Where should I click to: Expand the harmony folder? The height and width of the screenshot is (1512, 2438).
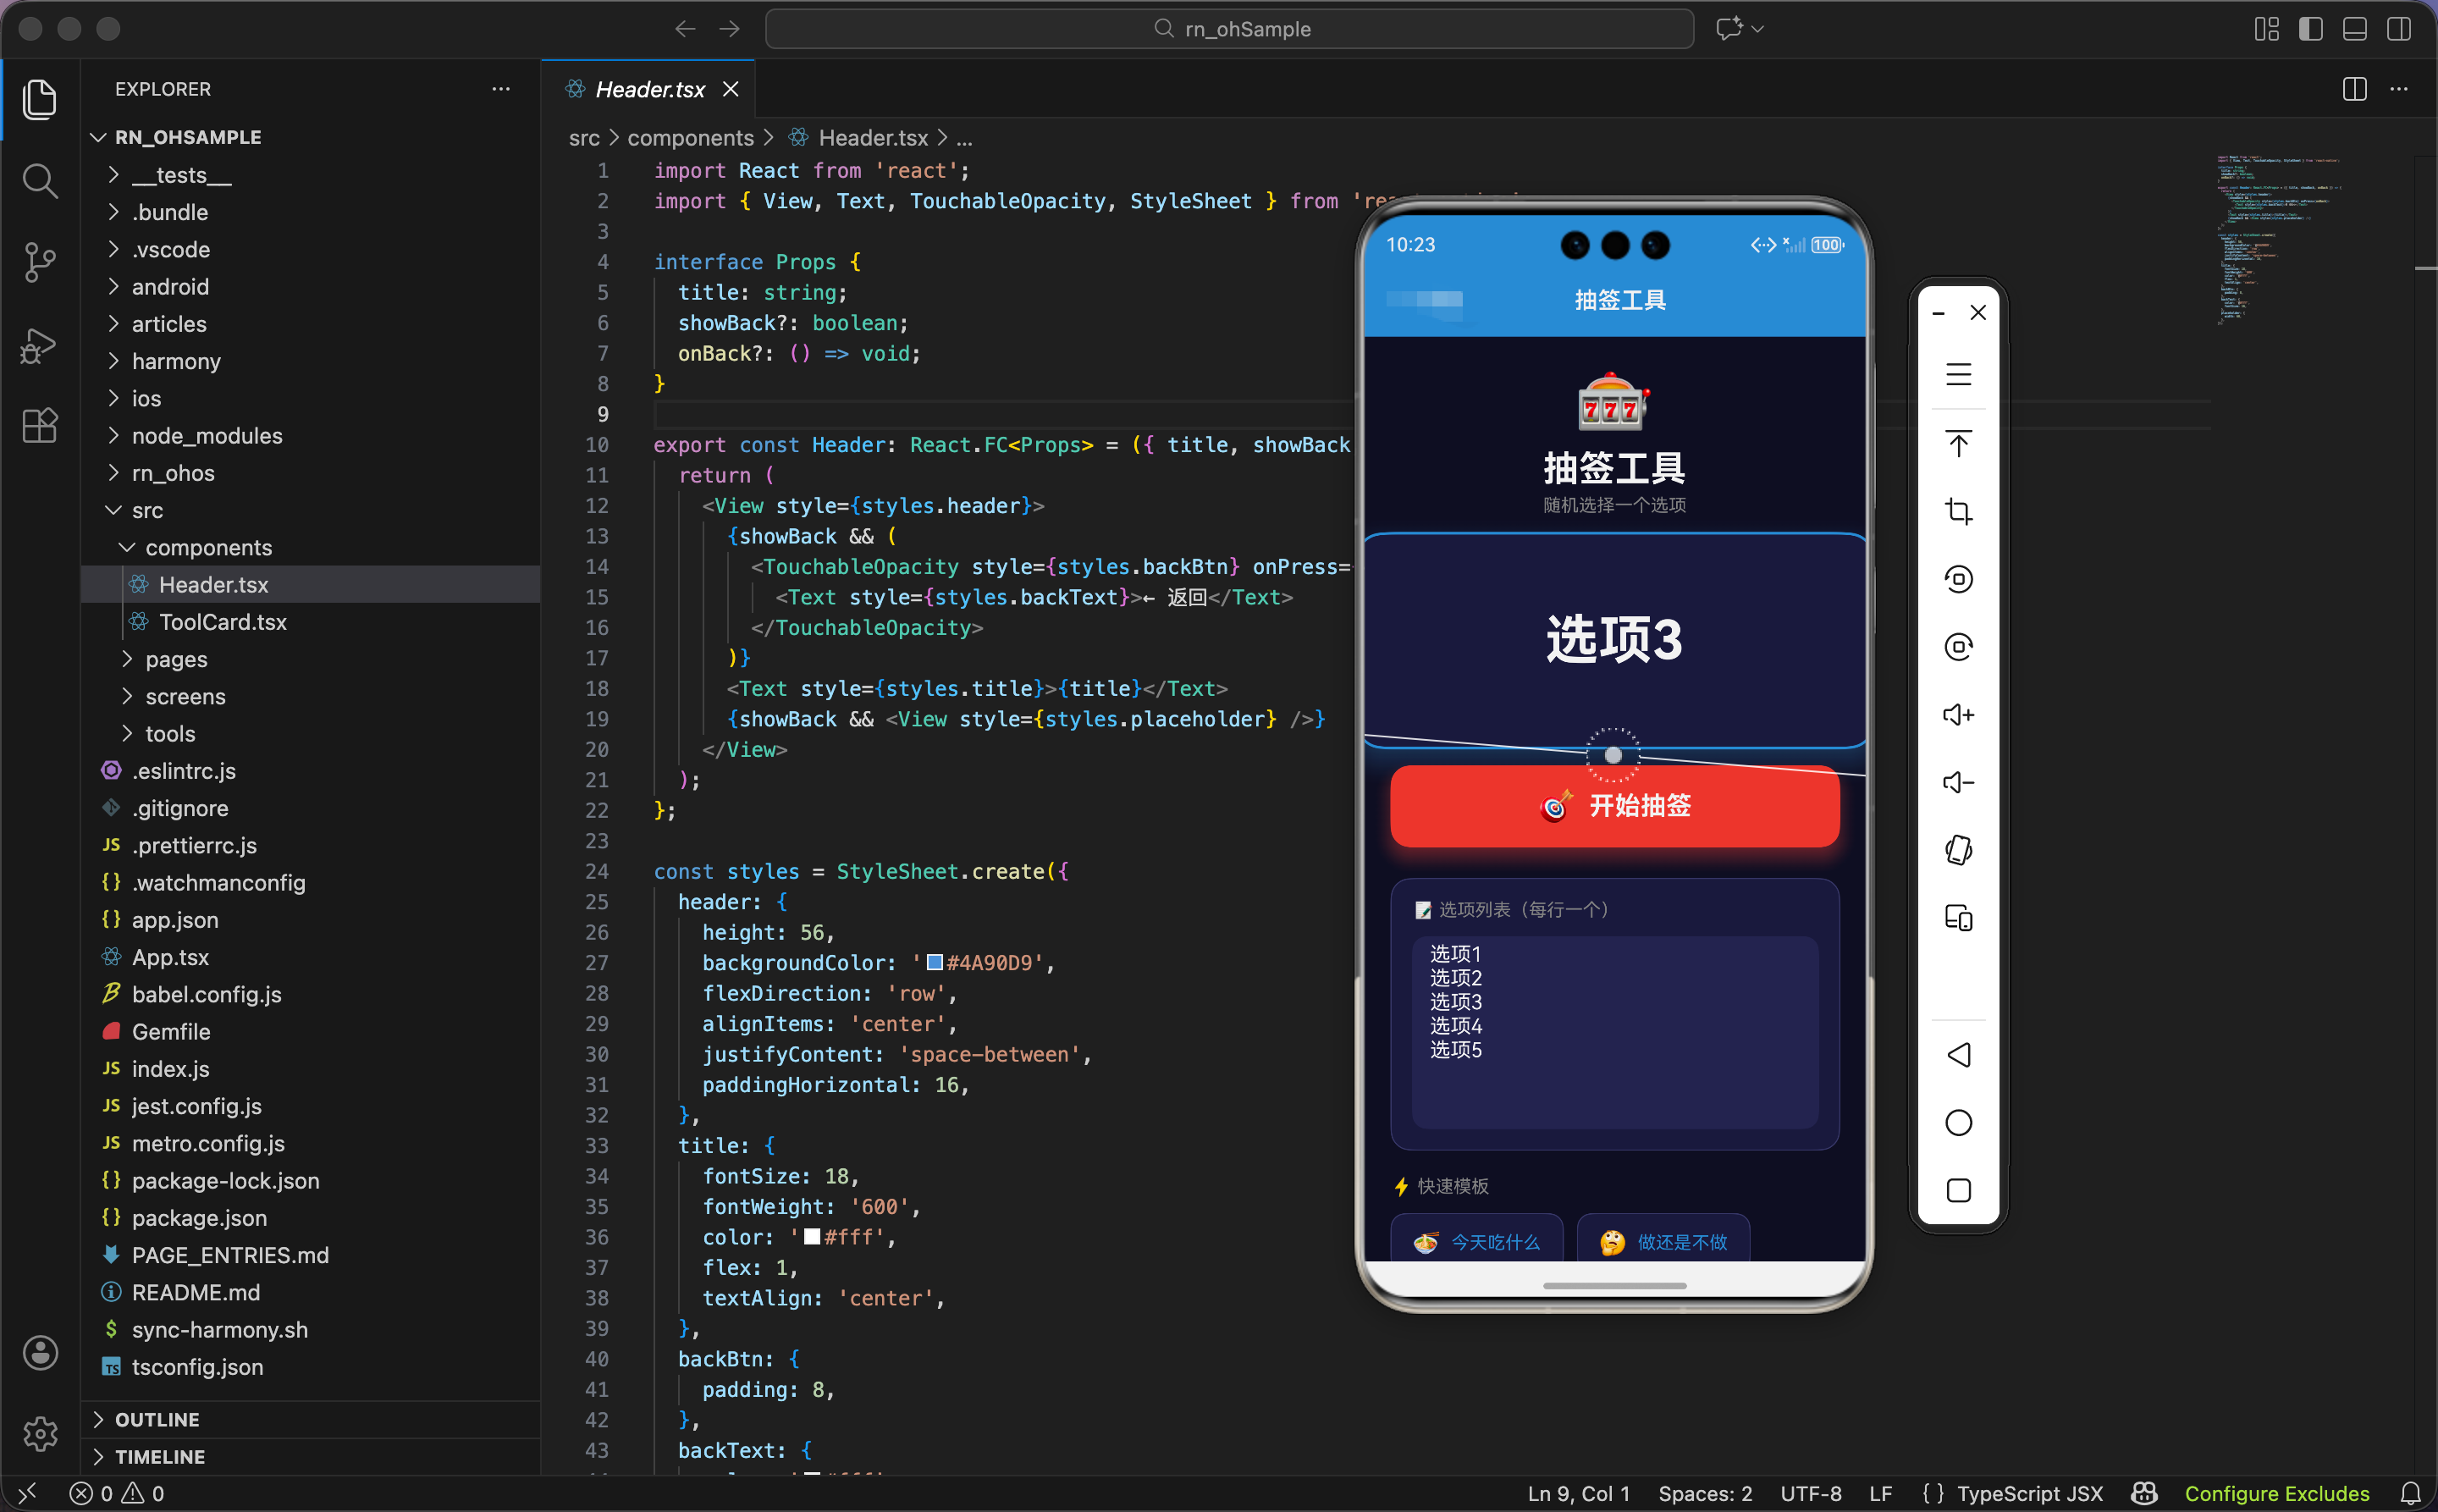click(176, 361)
